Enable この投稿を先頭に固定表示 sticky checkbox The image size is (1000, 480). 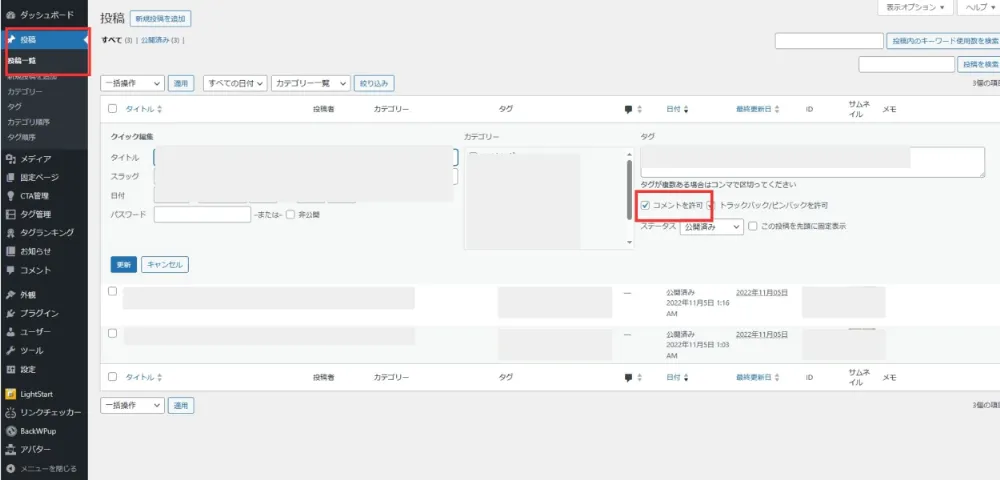point(753,226)
